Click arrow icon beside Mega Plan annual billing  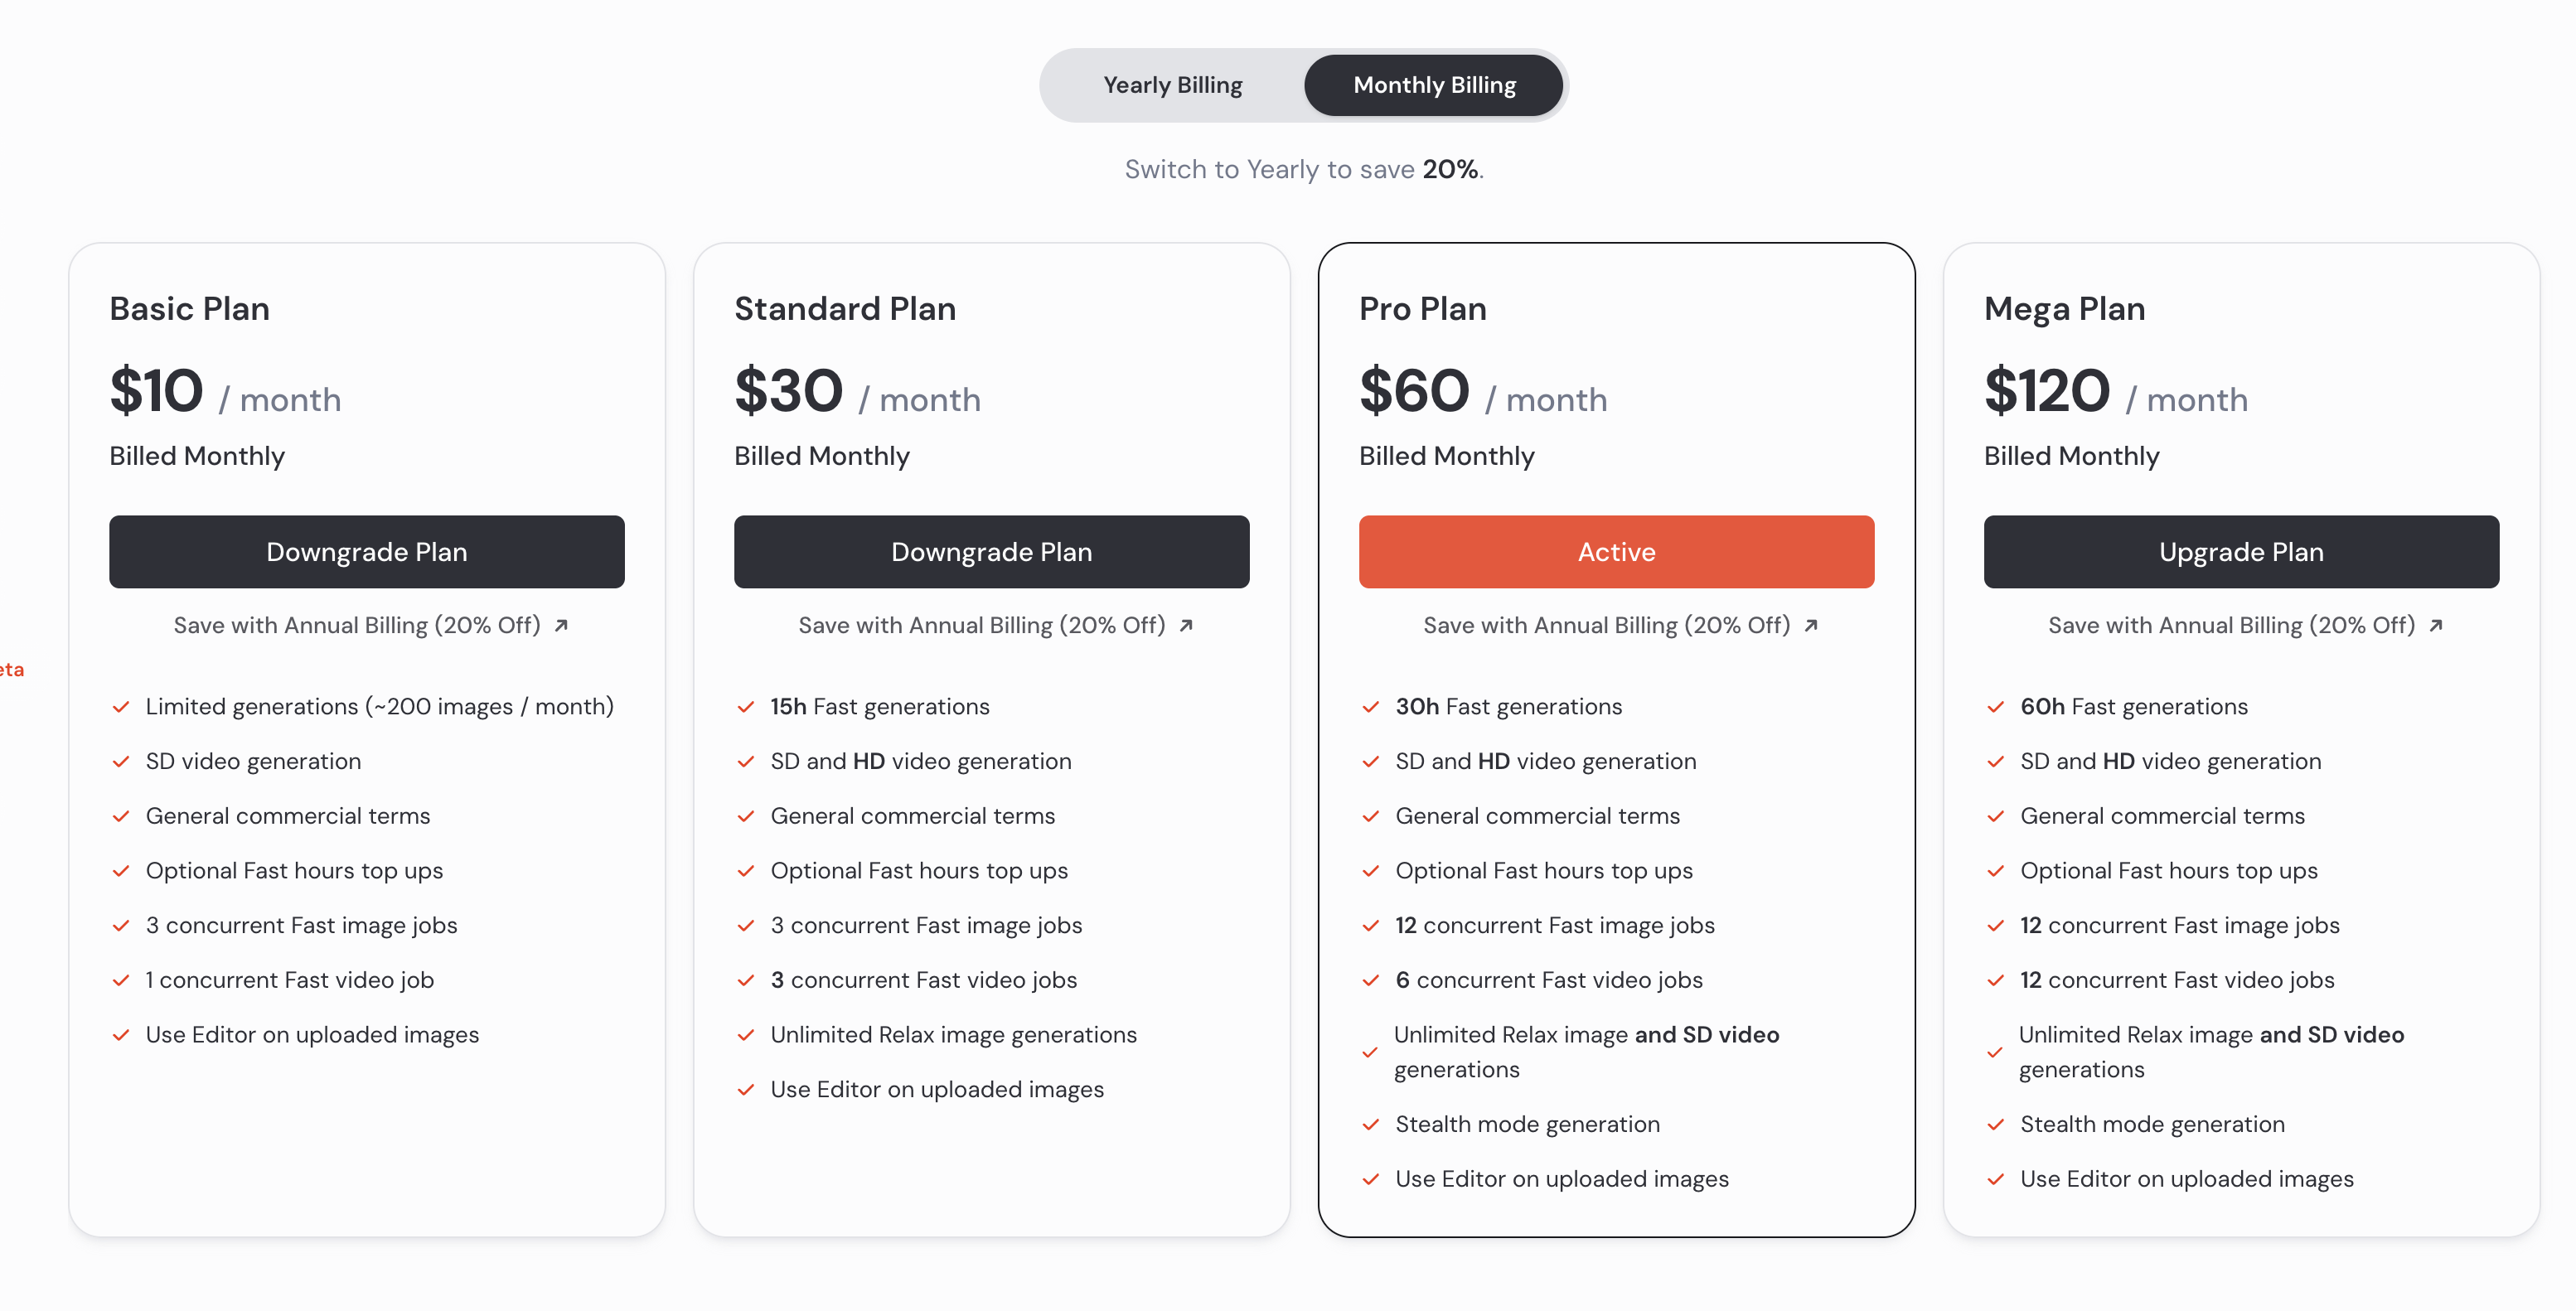point(2436,625)
